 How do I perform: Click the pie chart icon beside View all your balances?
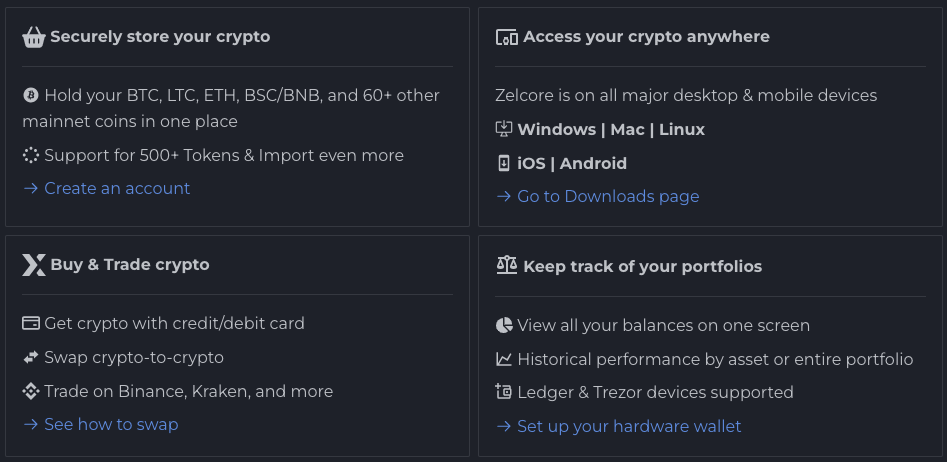click(504, 326)
